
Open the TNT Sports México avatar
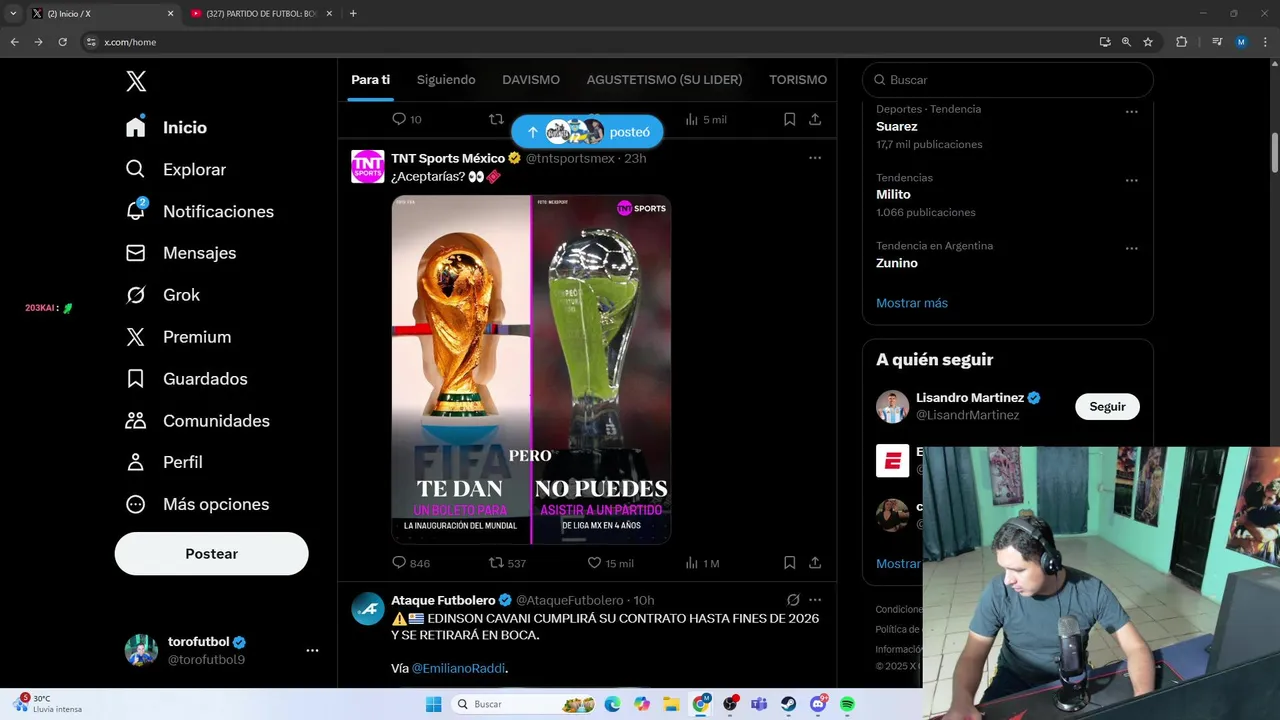[x=368, y=166]
